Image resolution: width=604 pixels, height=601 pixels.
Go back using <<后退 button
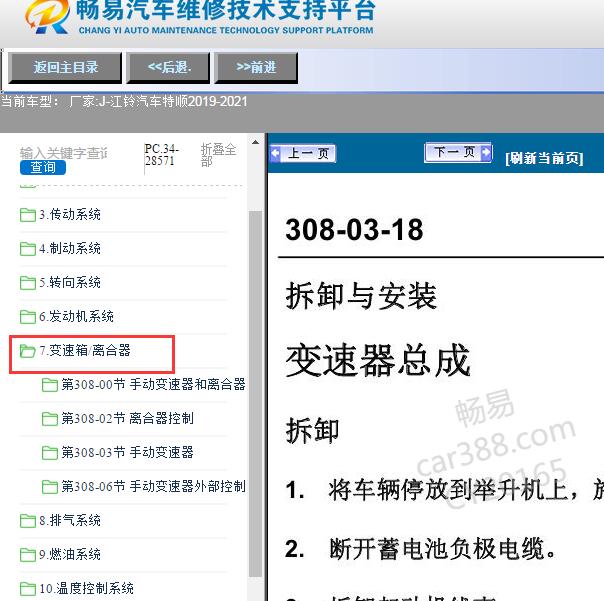point(168,68)
